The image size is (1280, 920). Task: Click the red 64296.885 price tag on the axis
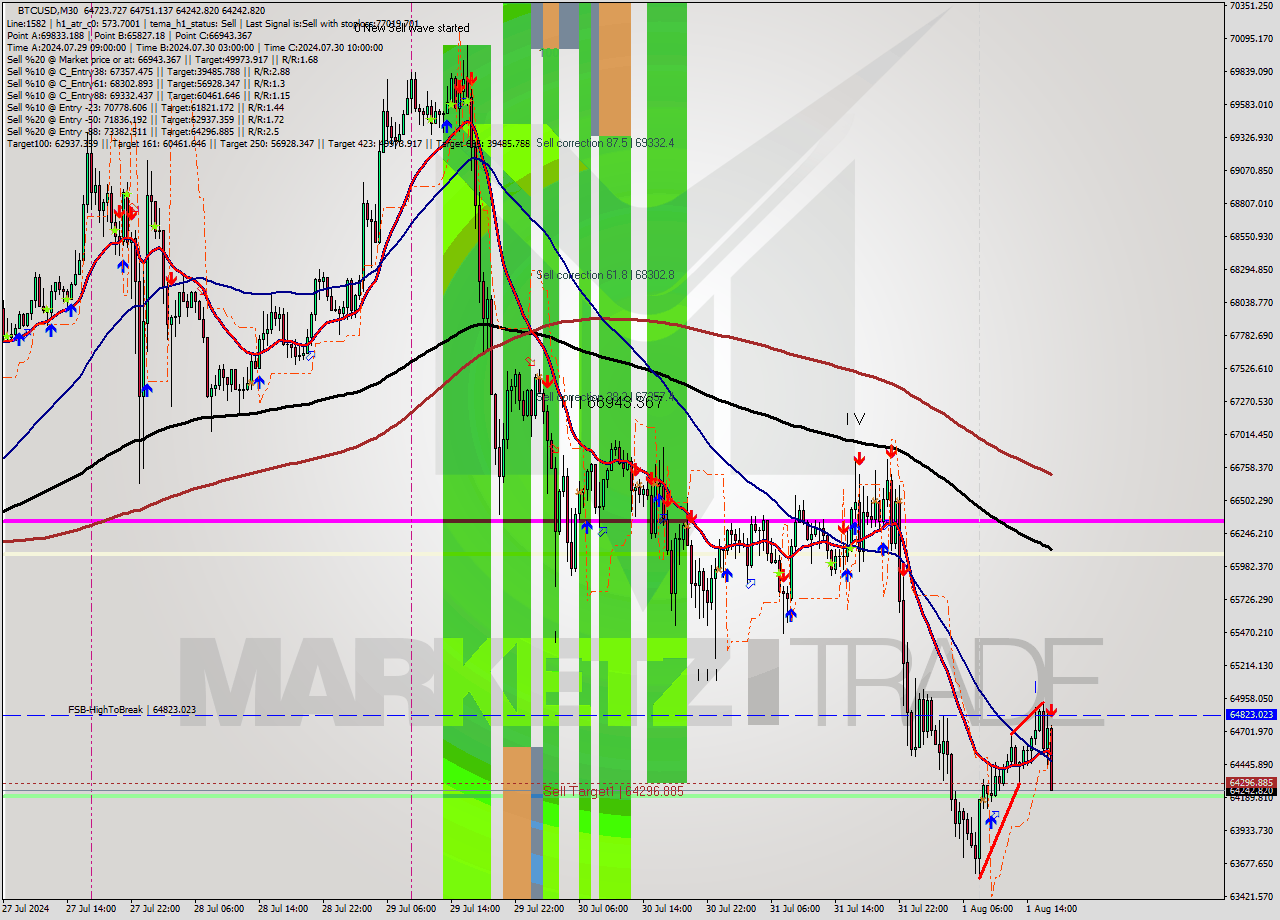click(x=1250, y=782)
